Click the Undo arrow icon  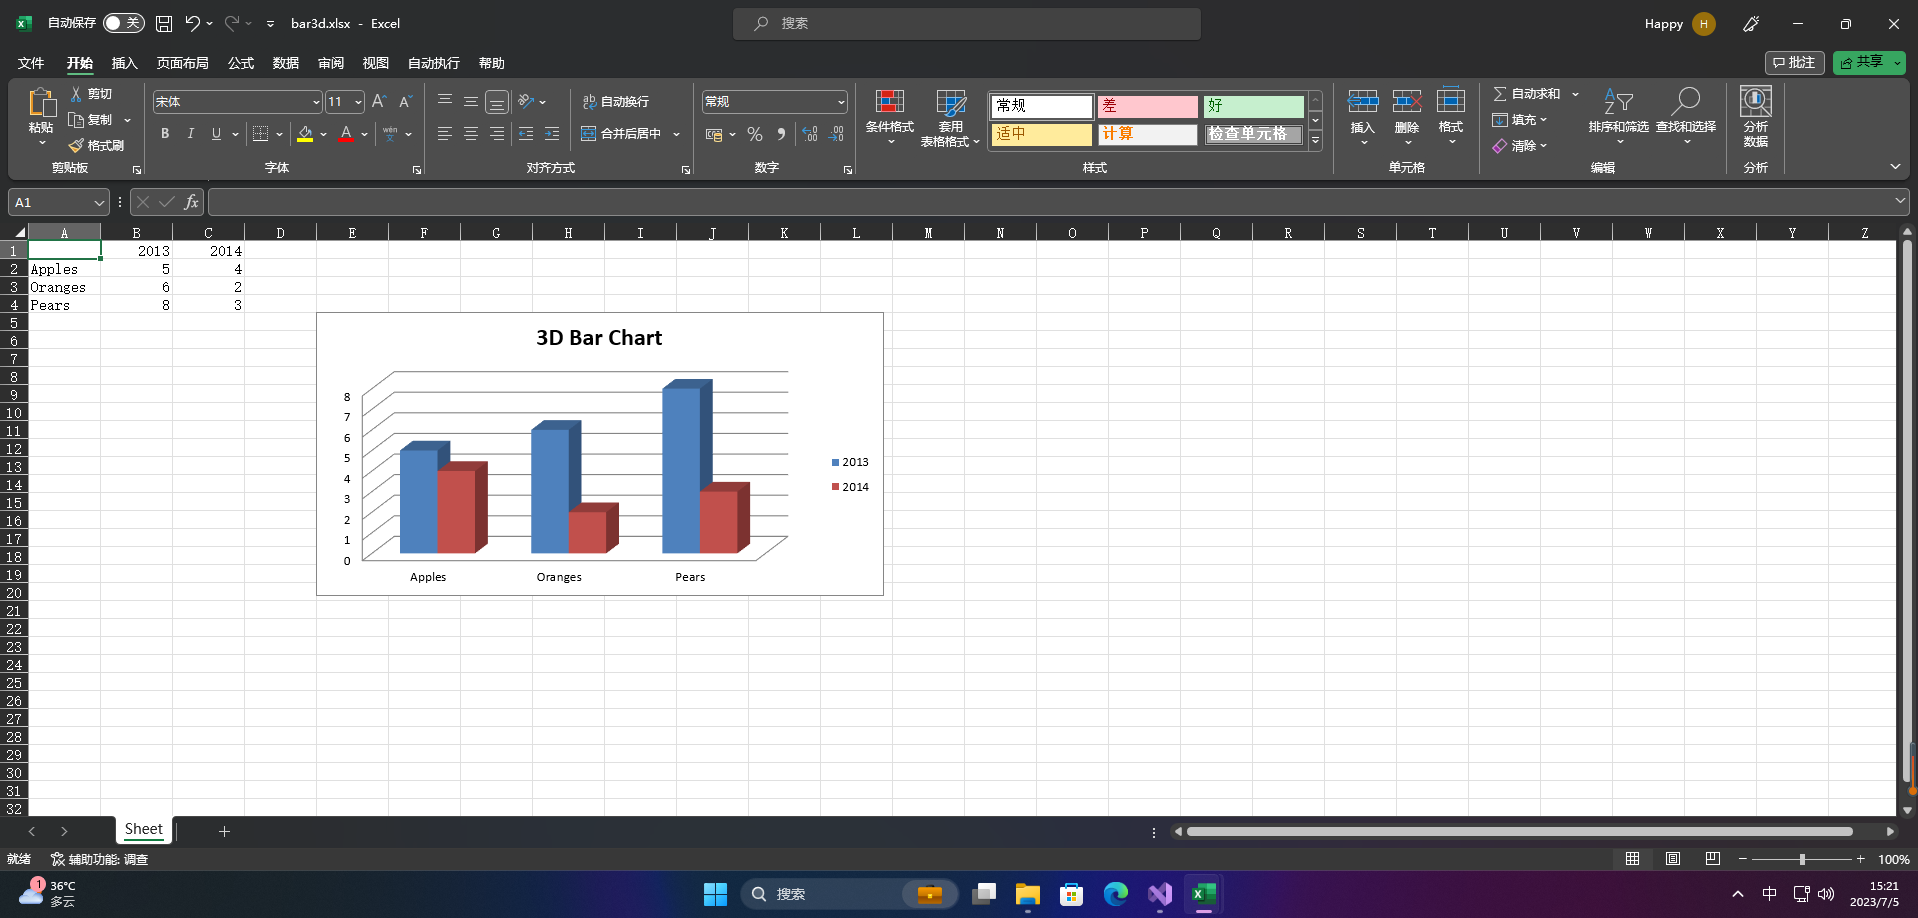pyautogui.click(x=192, y=23)
